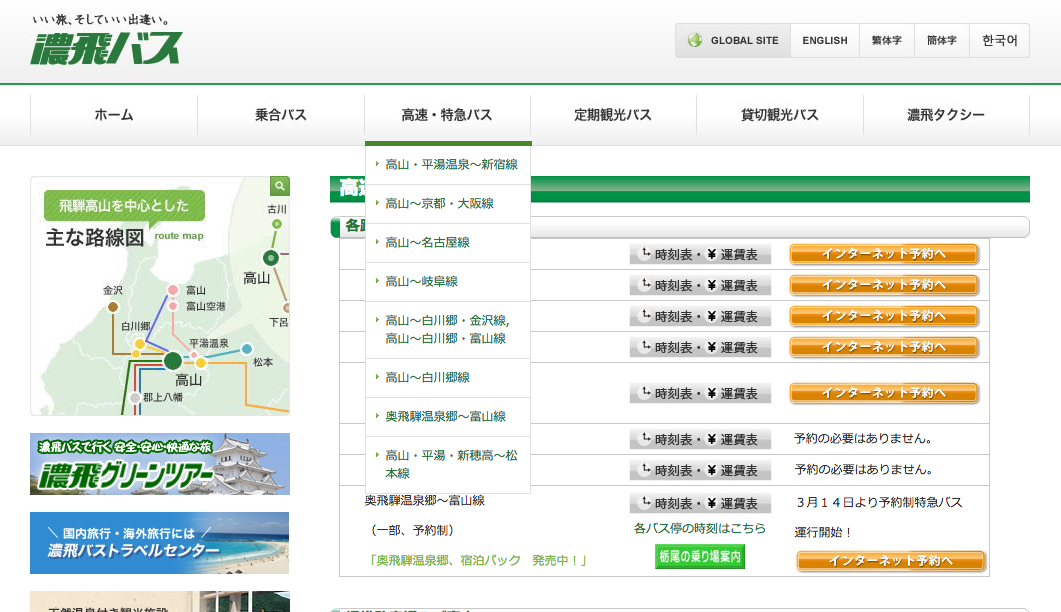Switch language to 繁体字
The height and width of the screenshot is (612, 1061).
(886, 41)
